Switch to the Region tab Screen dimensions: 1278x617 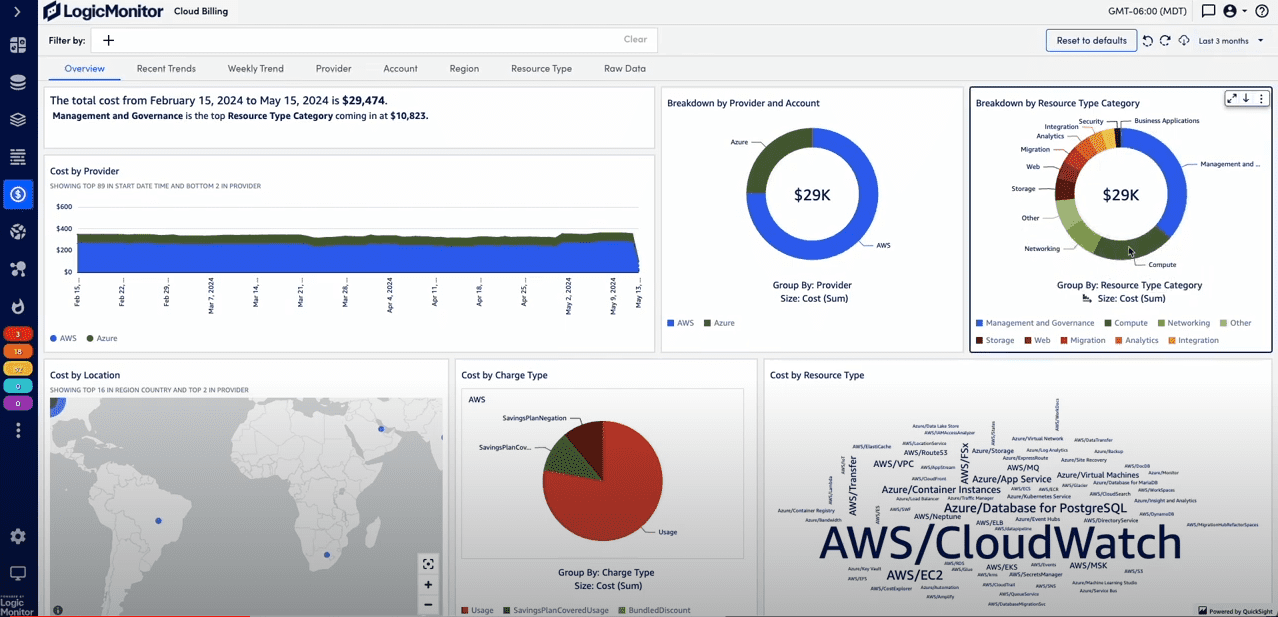(x=464, y=69)
